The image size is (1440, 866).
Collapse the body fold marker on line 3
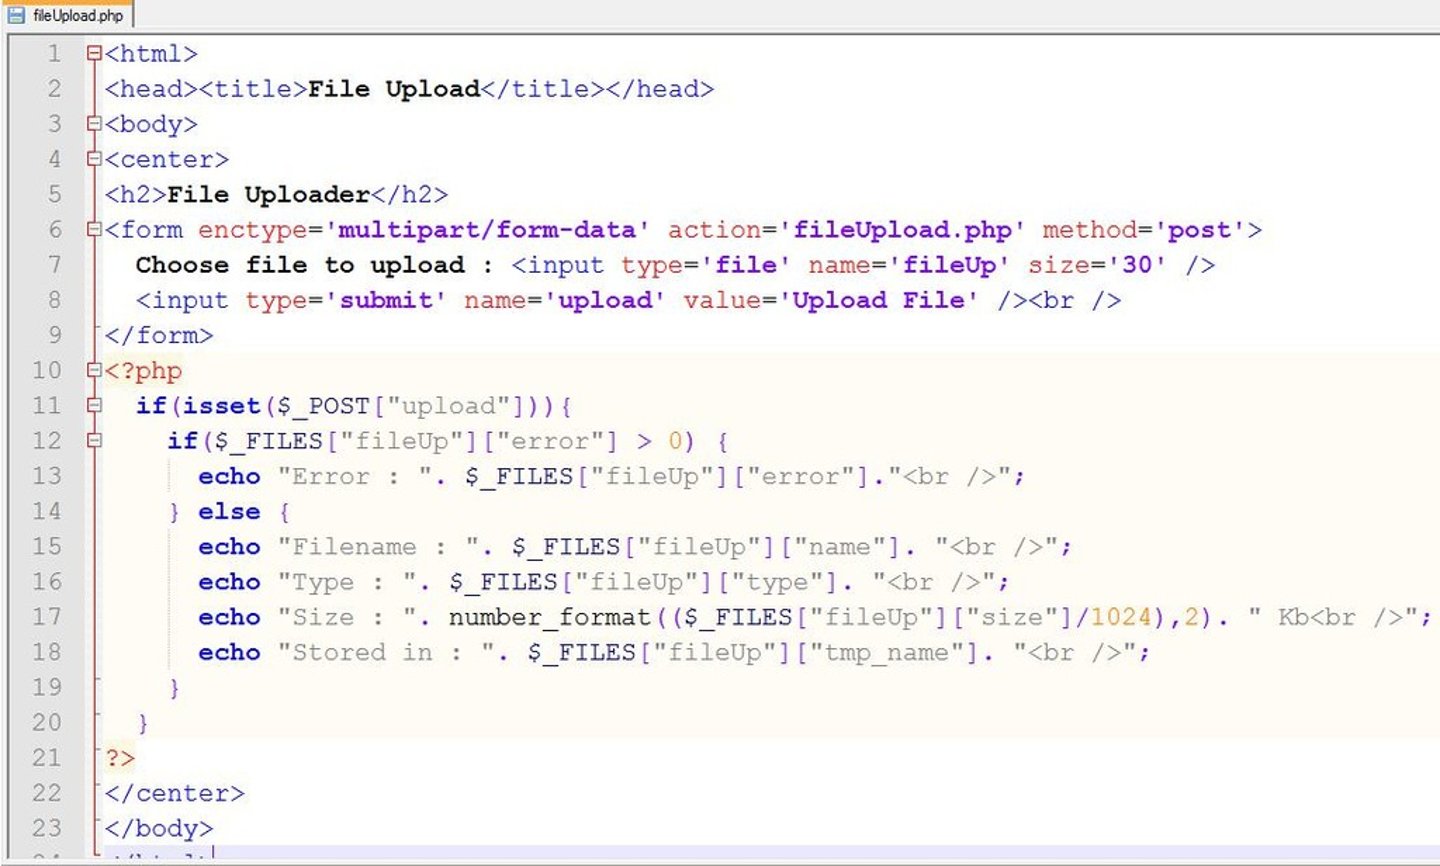pyautogui.click(x=94, y=124)
